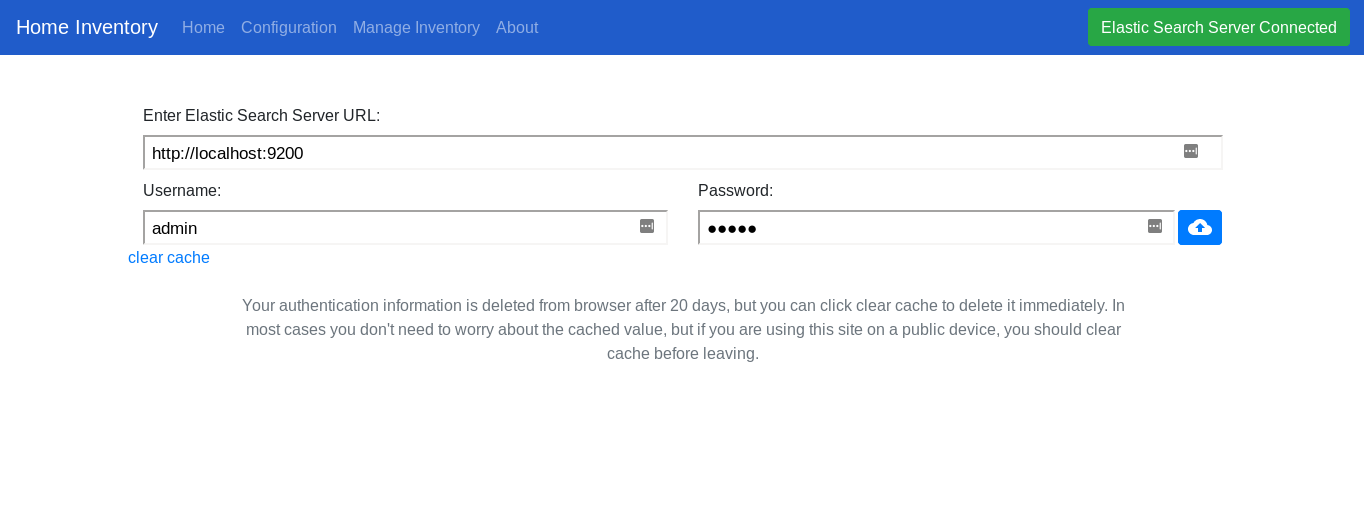1364x519 pixels.
Task: Click password manager icon in server URL field
Action: (x=1191, y=151)
